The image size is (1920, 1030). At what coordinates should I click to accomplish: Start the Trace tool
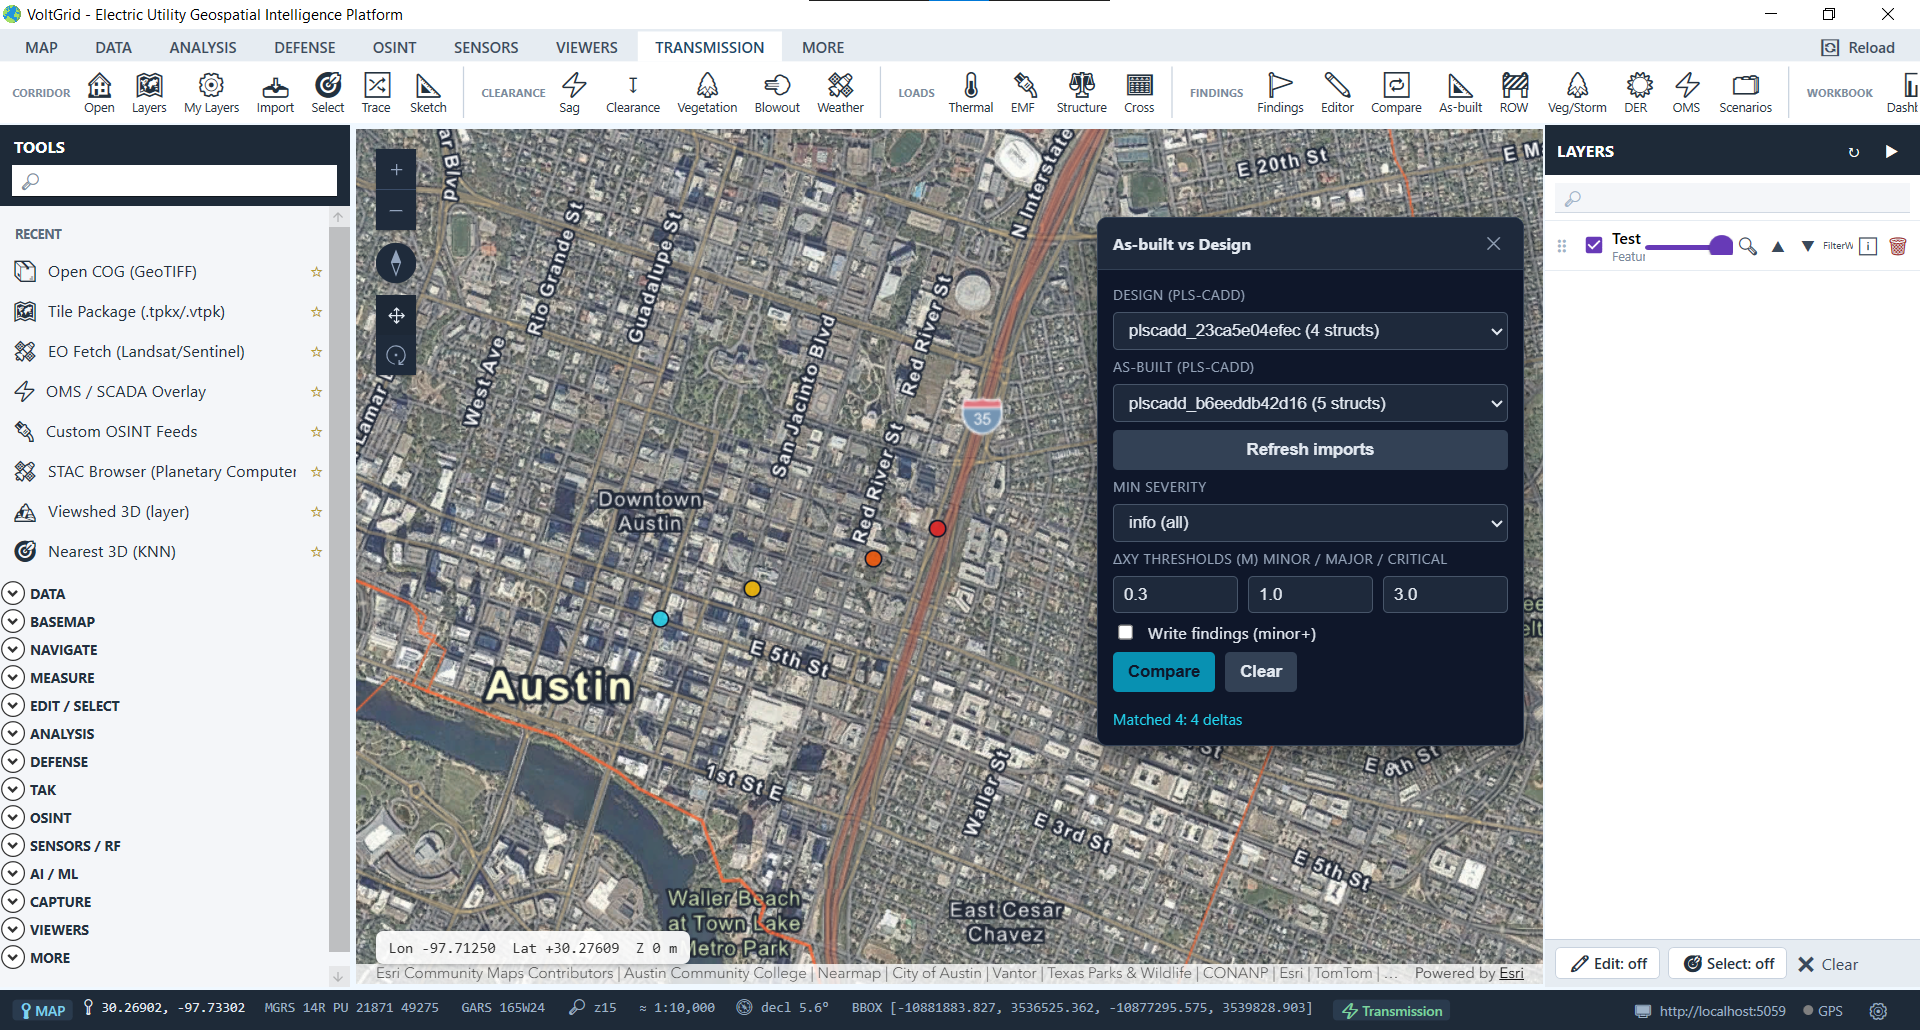[x=376, y=93]
